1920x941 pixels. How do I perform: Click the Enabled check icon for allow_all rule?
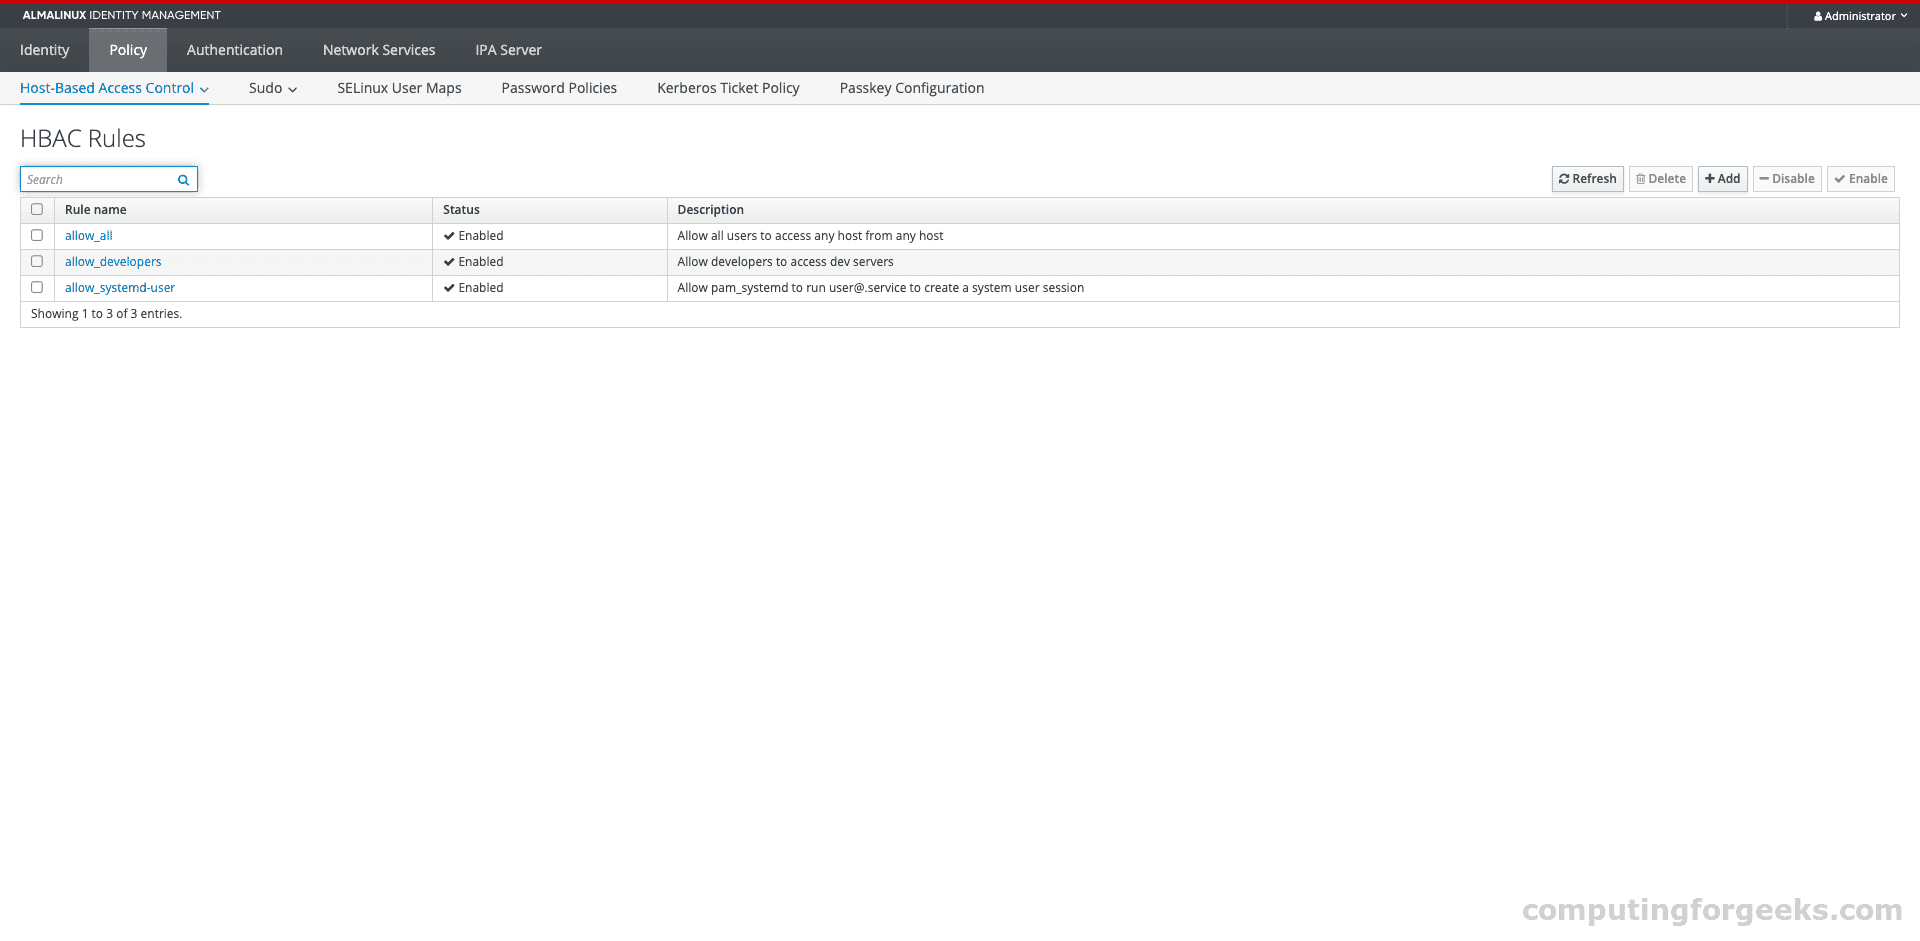(x=450, y=235)
